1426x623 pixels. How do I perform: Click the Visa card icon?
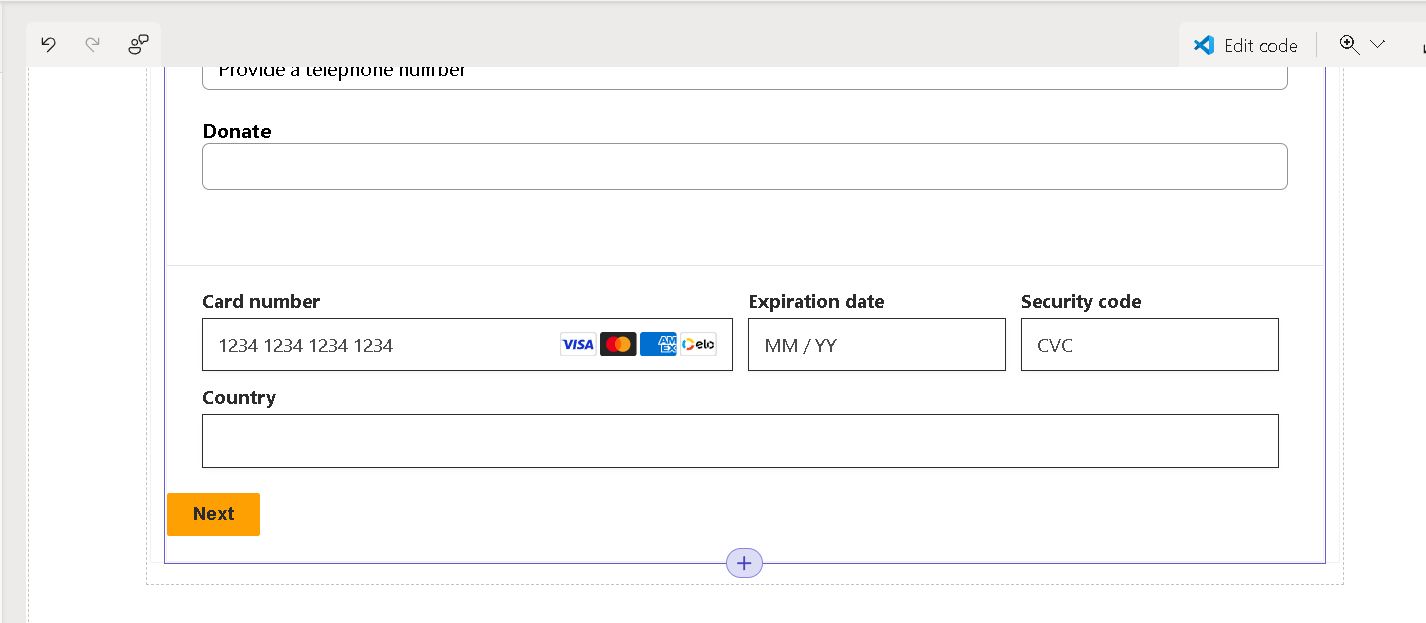point(578,345)
